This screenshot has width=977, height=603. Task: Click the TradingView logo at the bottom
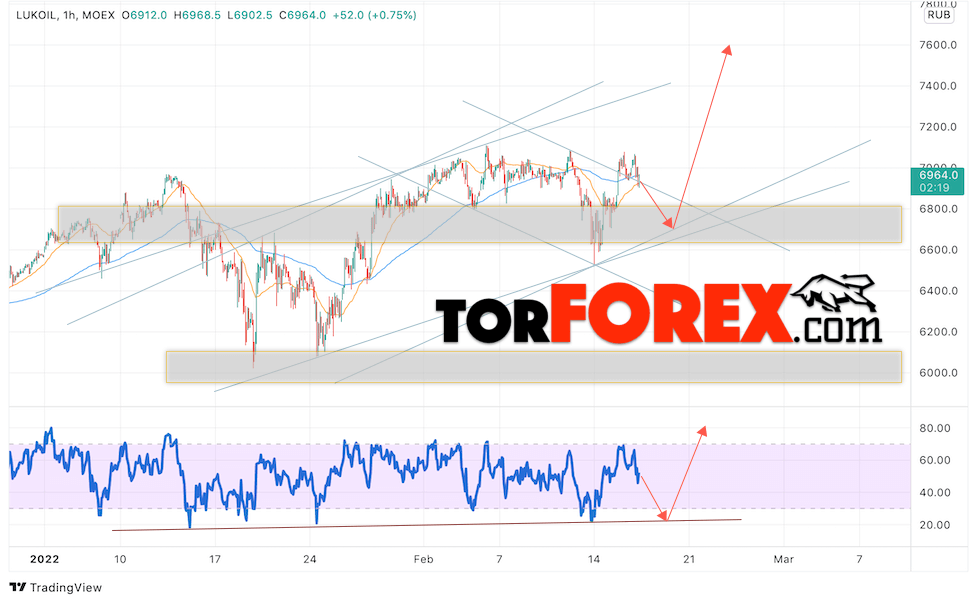coord(55,587)
